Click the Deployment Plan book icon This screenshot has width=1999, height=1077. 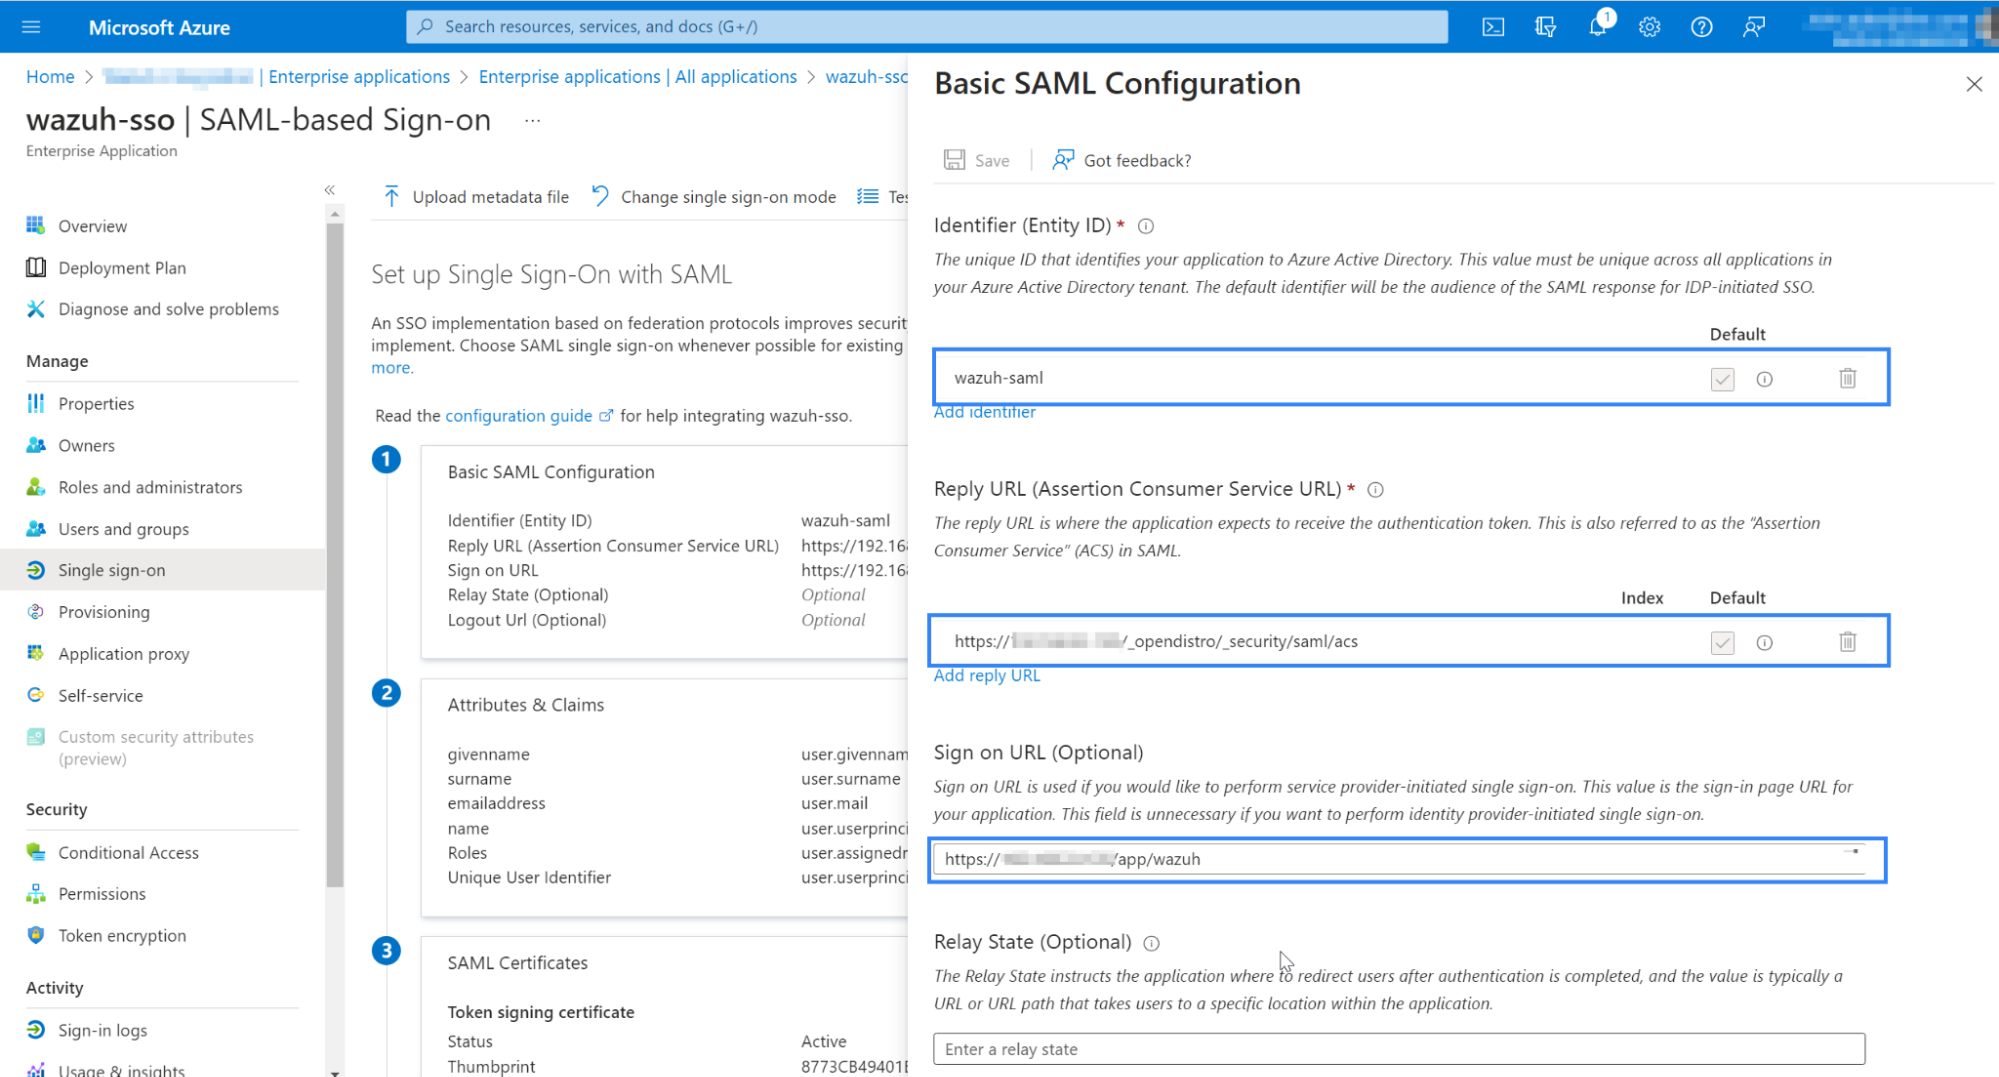tap(36, 267)
